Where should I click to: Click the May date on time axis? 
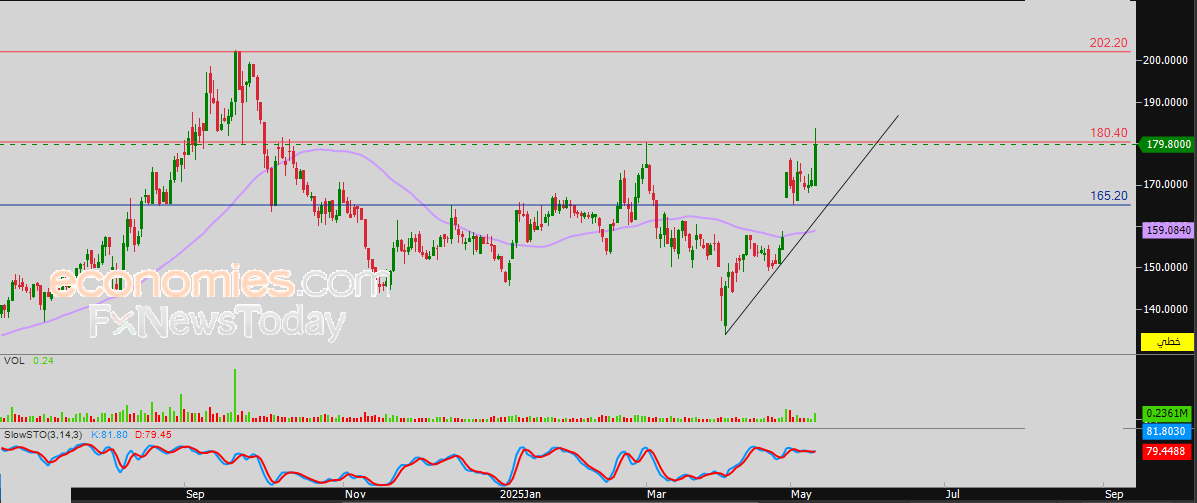click(802, 495)
